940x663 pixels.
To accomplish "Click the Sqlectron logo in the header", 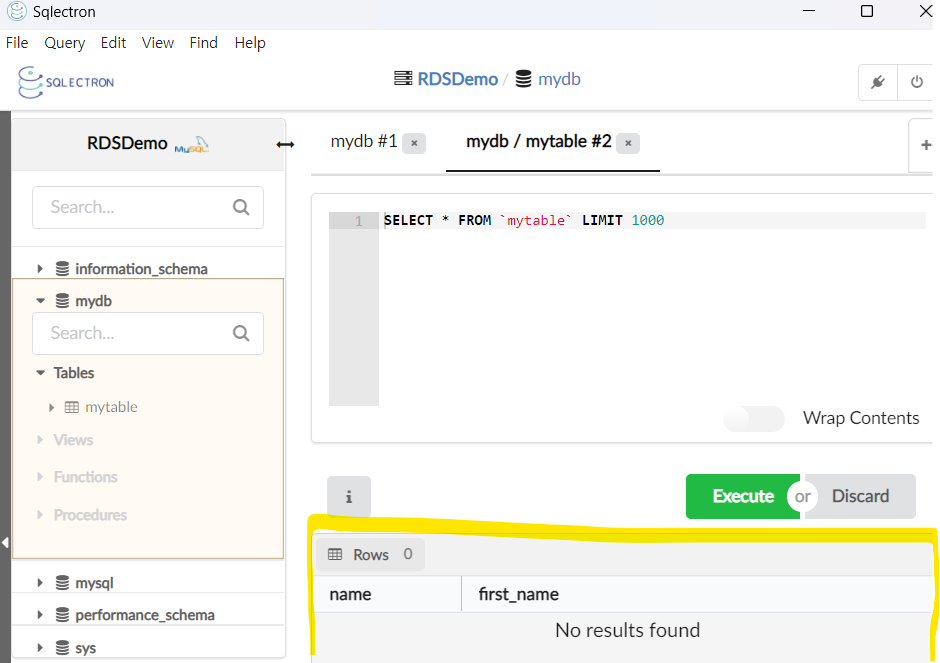I will (66, 82).
